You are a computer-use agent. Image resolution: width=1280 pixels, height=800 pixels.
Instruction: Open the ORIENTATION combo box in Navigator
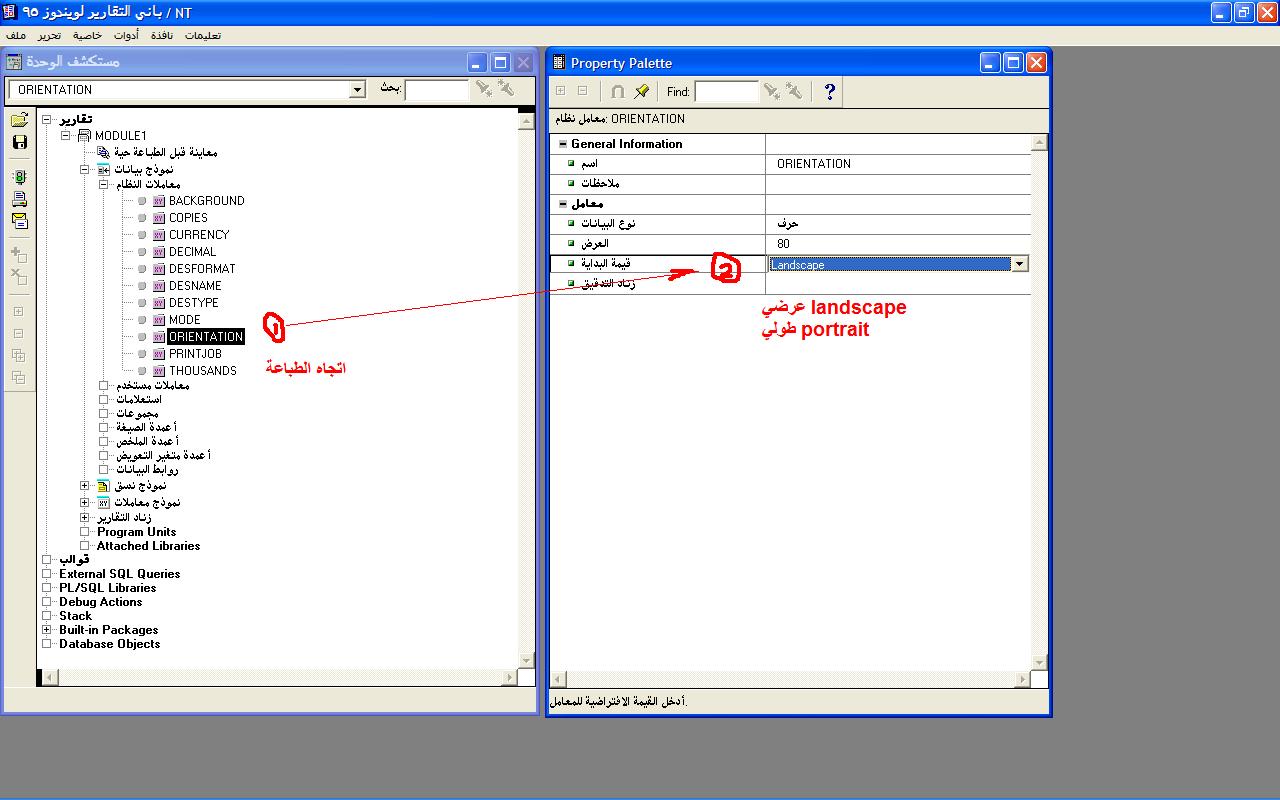357,90
